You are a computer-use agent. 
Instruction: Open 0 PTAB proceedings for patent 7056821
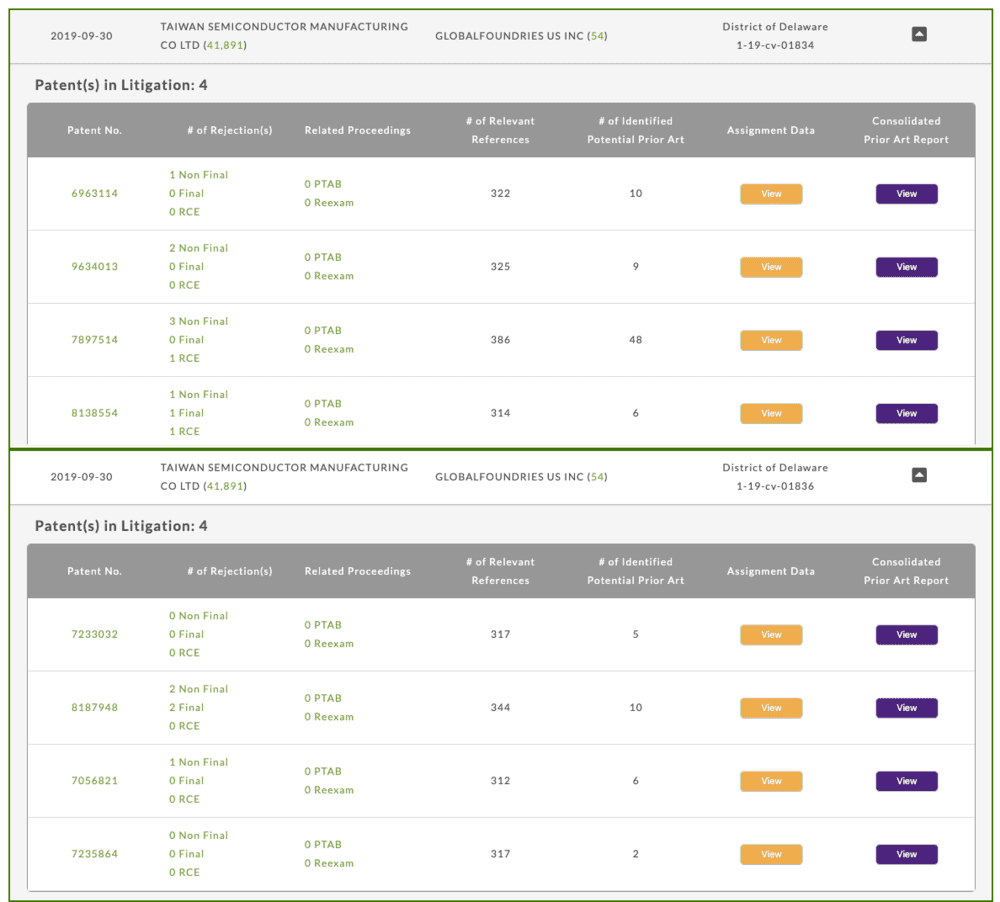pos(323,771)
